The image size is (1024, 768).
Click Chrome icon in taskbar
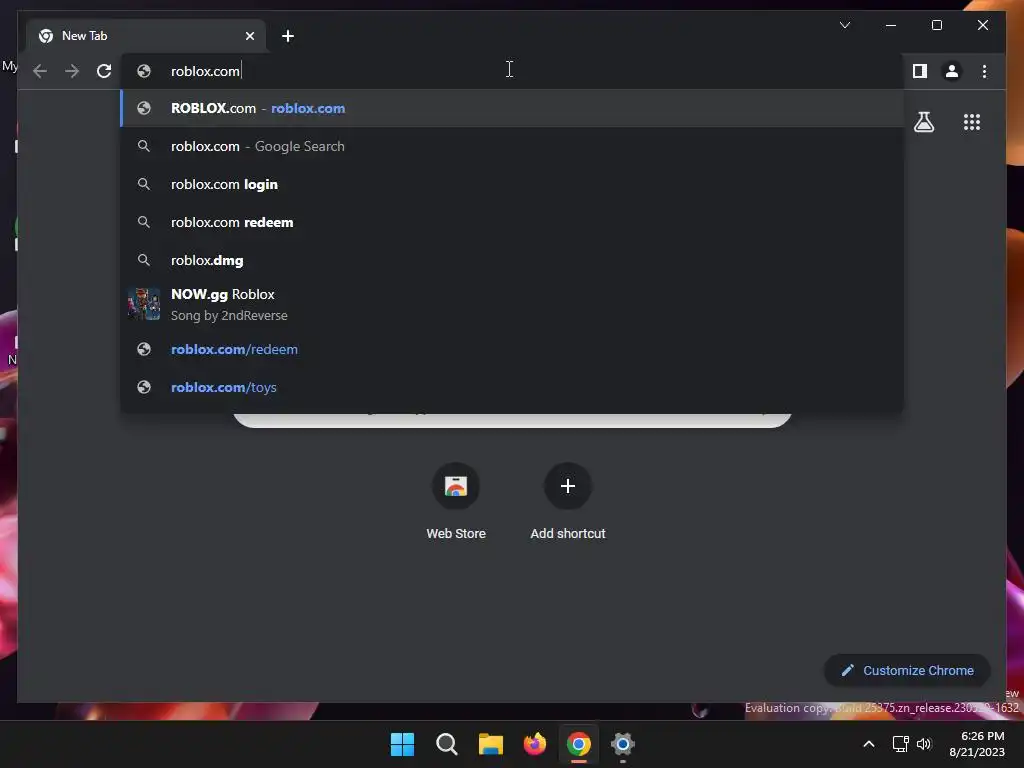point(579,744)
